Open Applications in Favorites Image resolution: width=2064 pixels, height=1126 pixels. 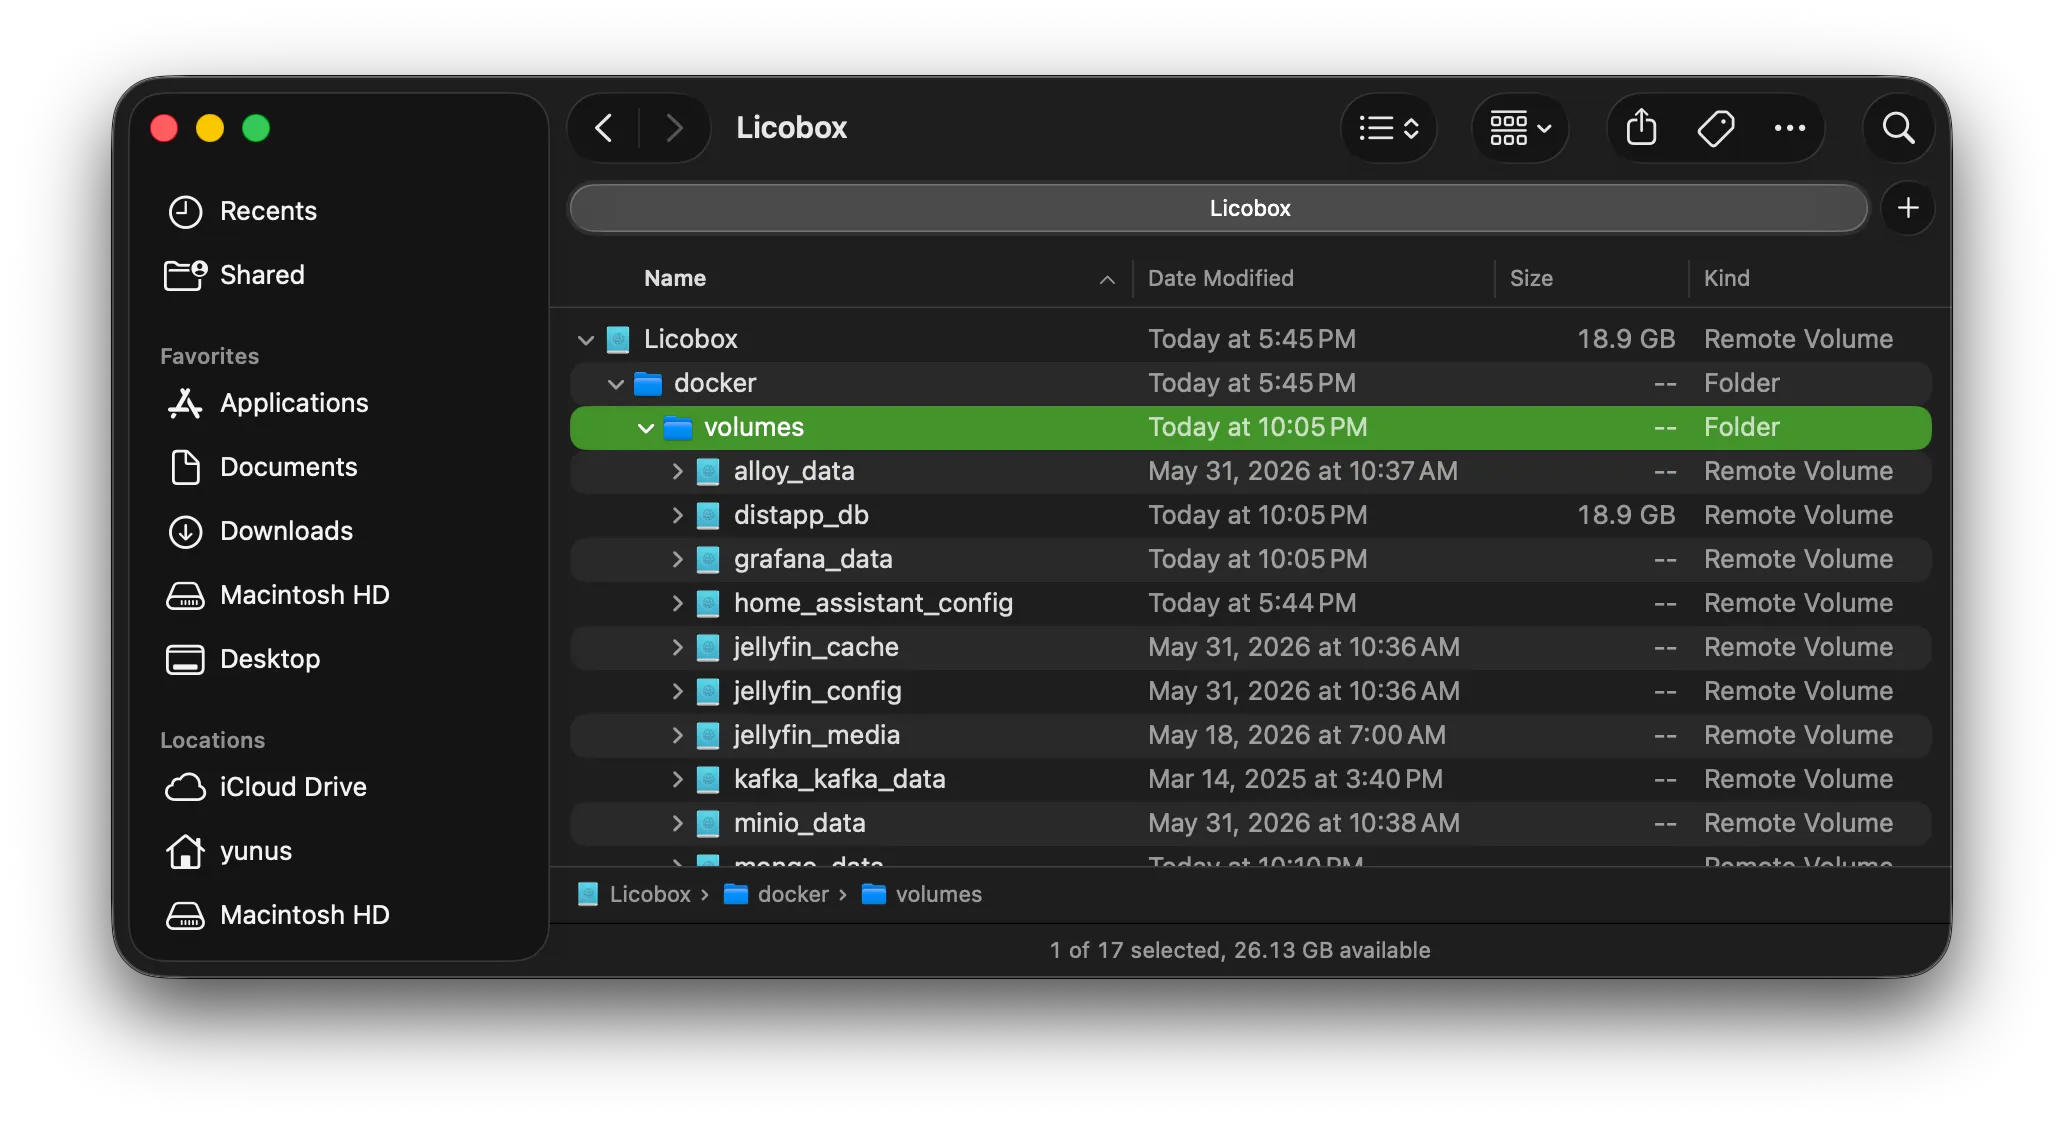(268, 403)
